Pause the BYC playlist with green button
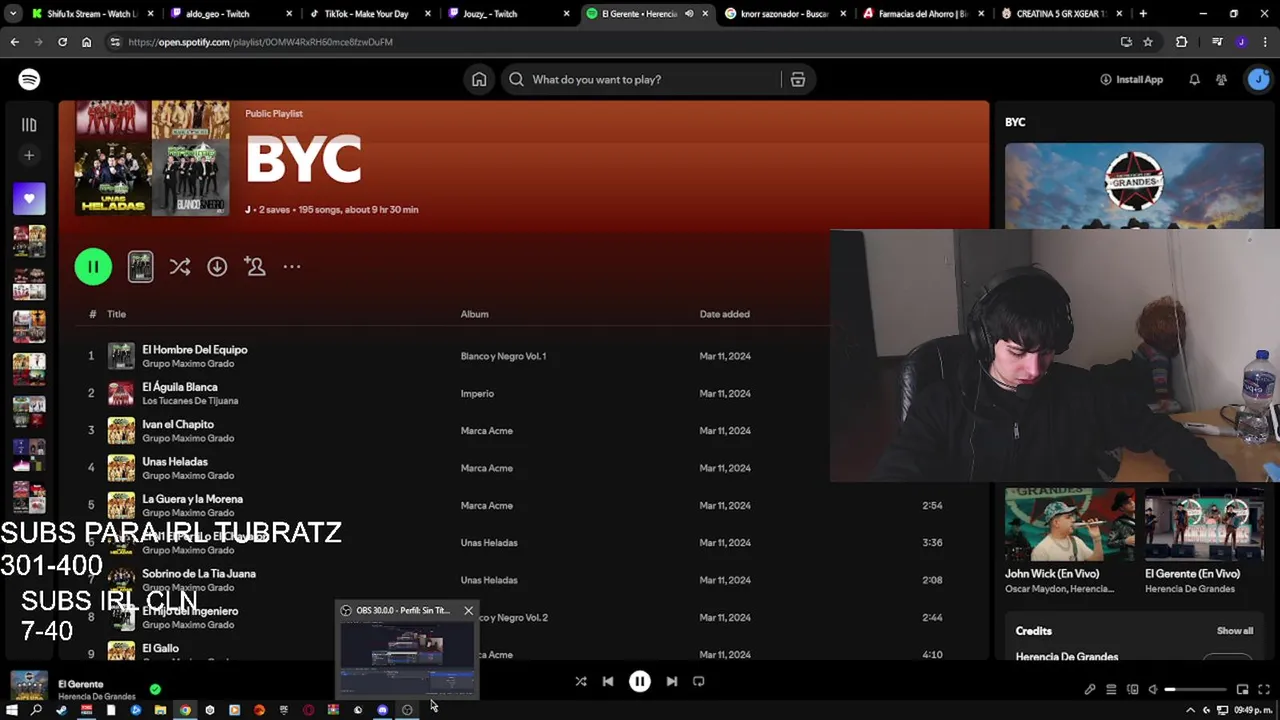The height and width of the screenshot is (720, 1280). 93,266
